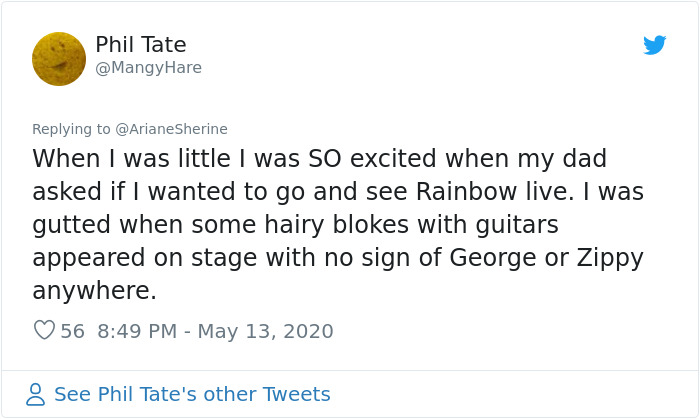
Task: Click the person silhouette icon
Action: pos(36,394)
